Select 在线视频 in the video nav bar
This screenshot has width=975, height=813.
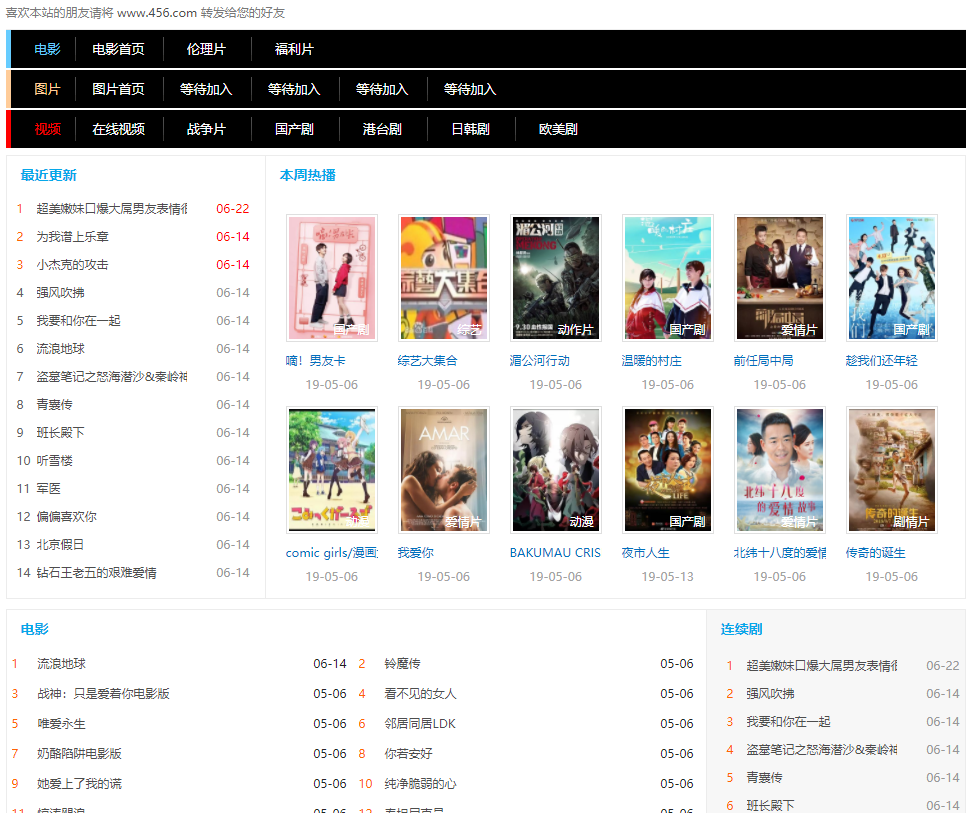point(119,128)
